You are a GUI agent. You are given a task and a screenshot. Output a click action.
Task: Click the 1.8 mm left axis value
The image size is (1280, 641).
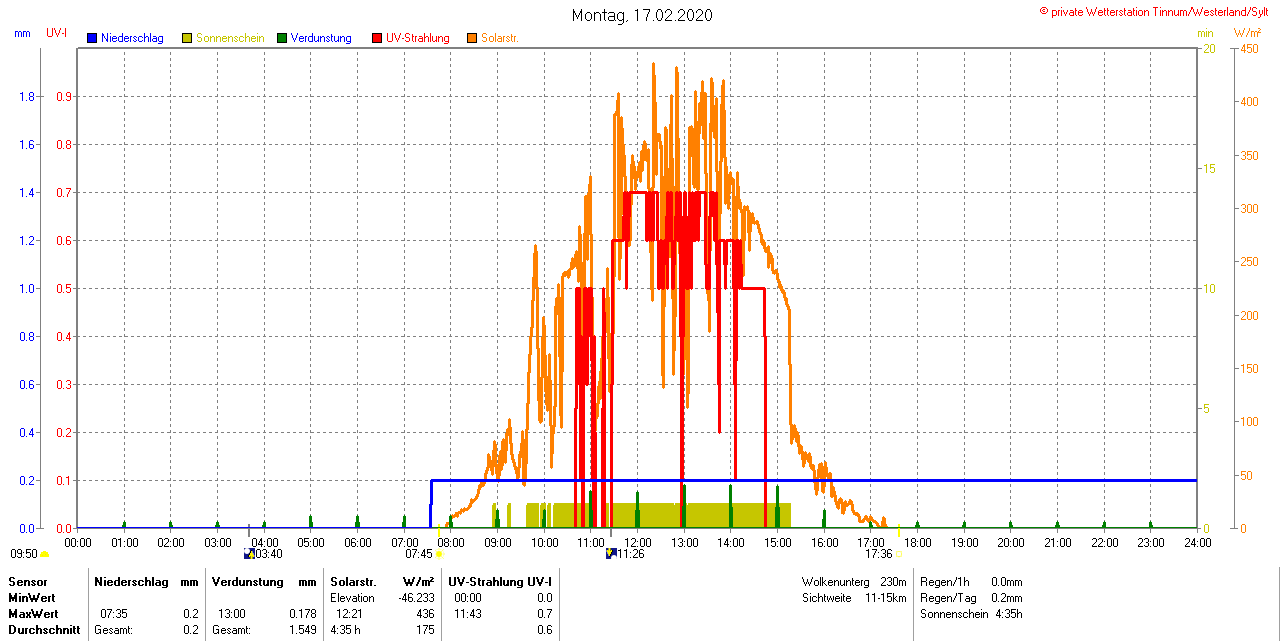pos(27,97)
